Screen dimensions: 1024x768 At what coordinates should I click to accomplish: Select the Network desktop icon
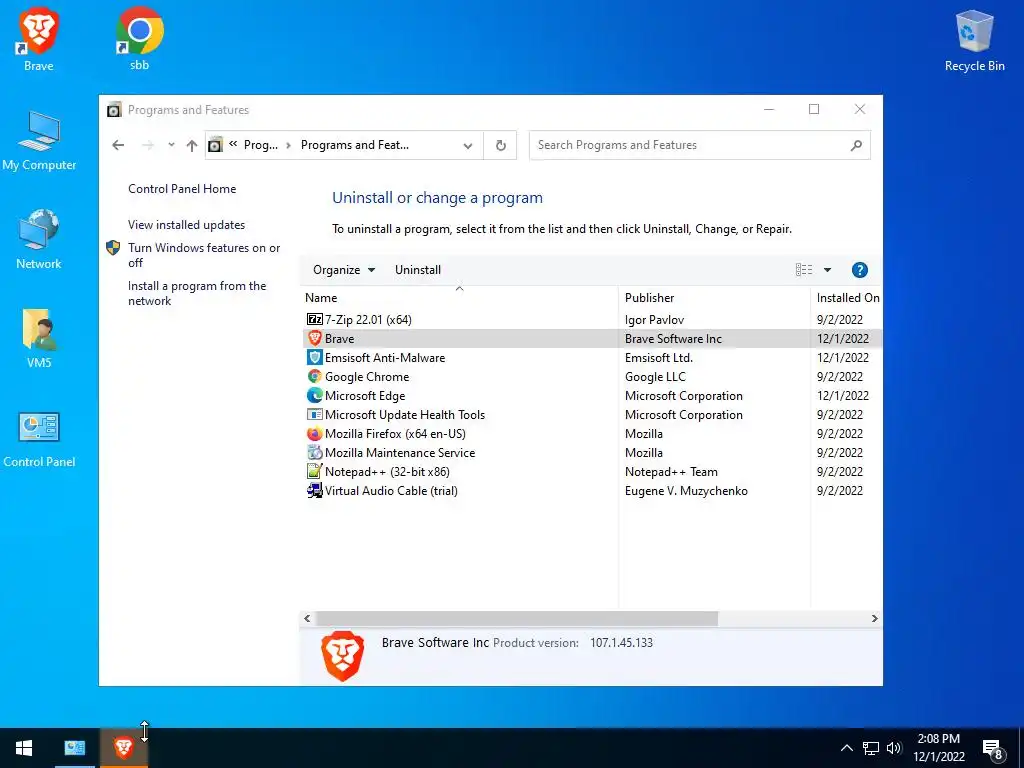coord(39,239)
